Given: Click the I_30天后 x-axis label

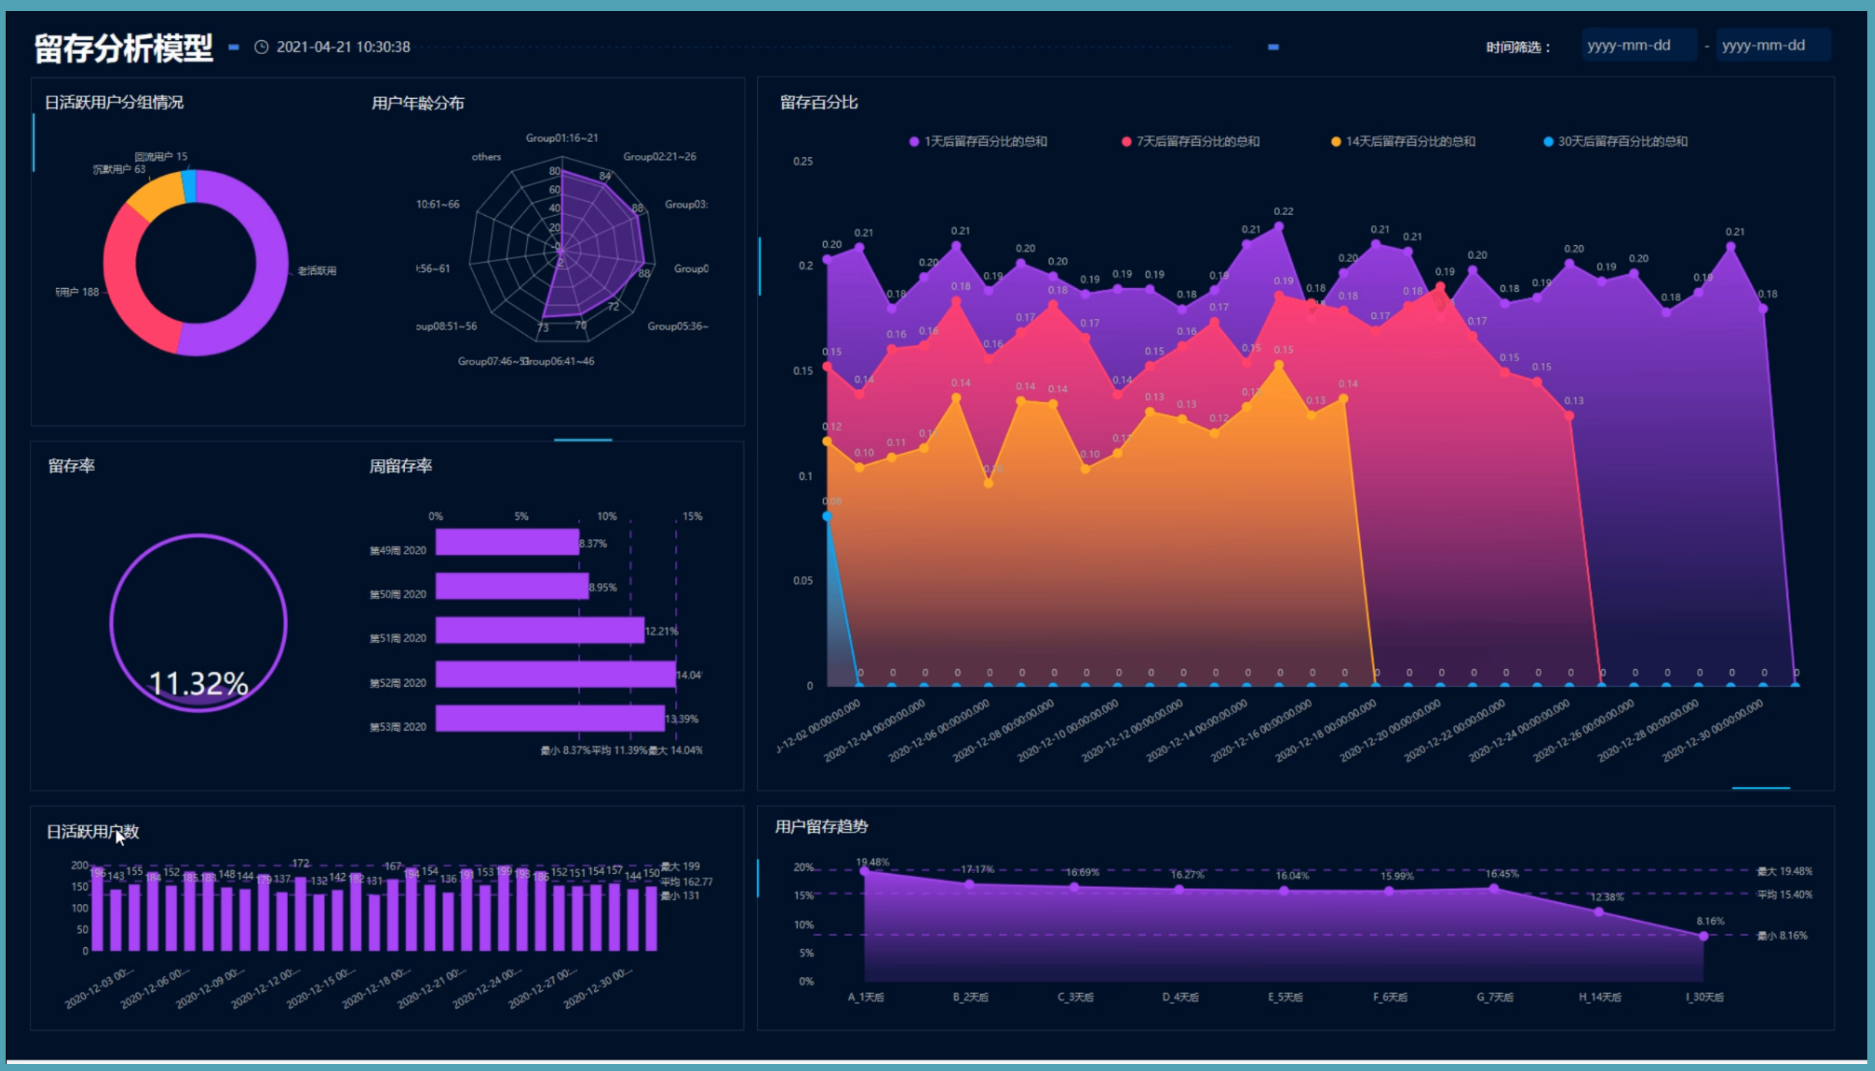Looking at the screenshot, I should click(1704, 997).
